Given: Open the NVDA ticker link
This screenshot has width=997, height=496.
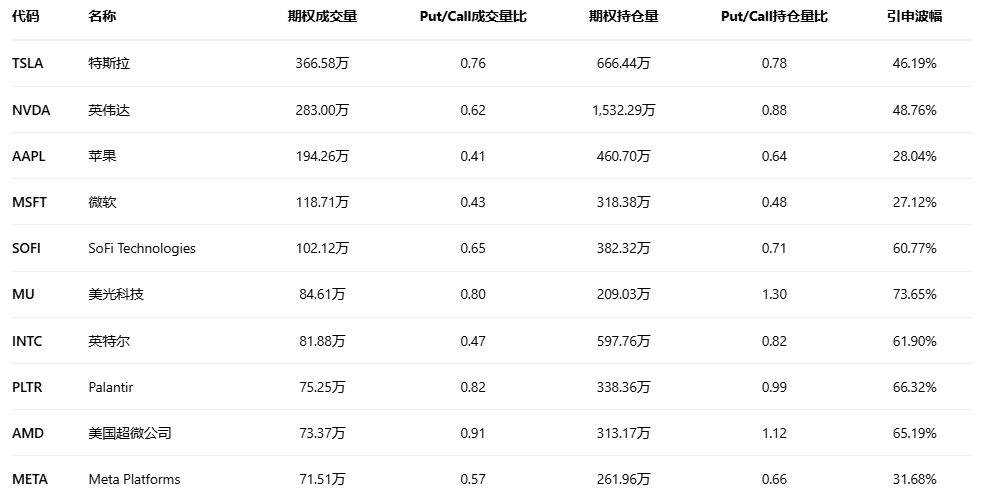Looking at the screenshot, I should pyautogui.click(x=31, y=110).
